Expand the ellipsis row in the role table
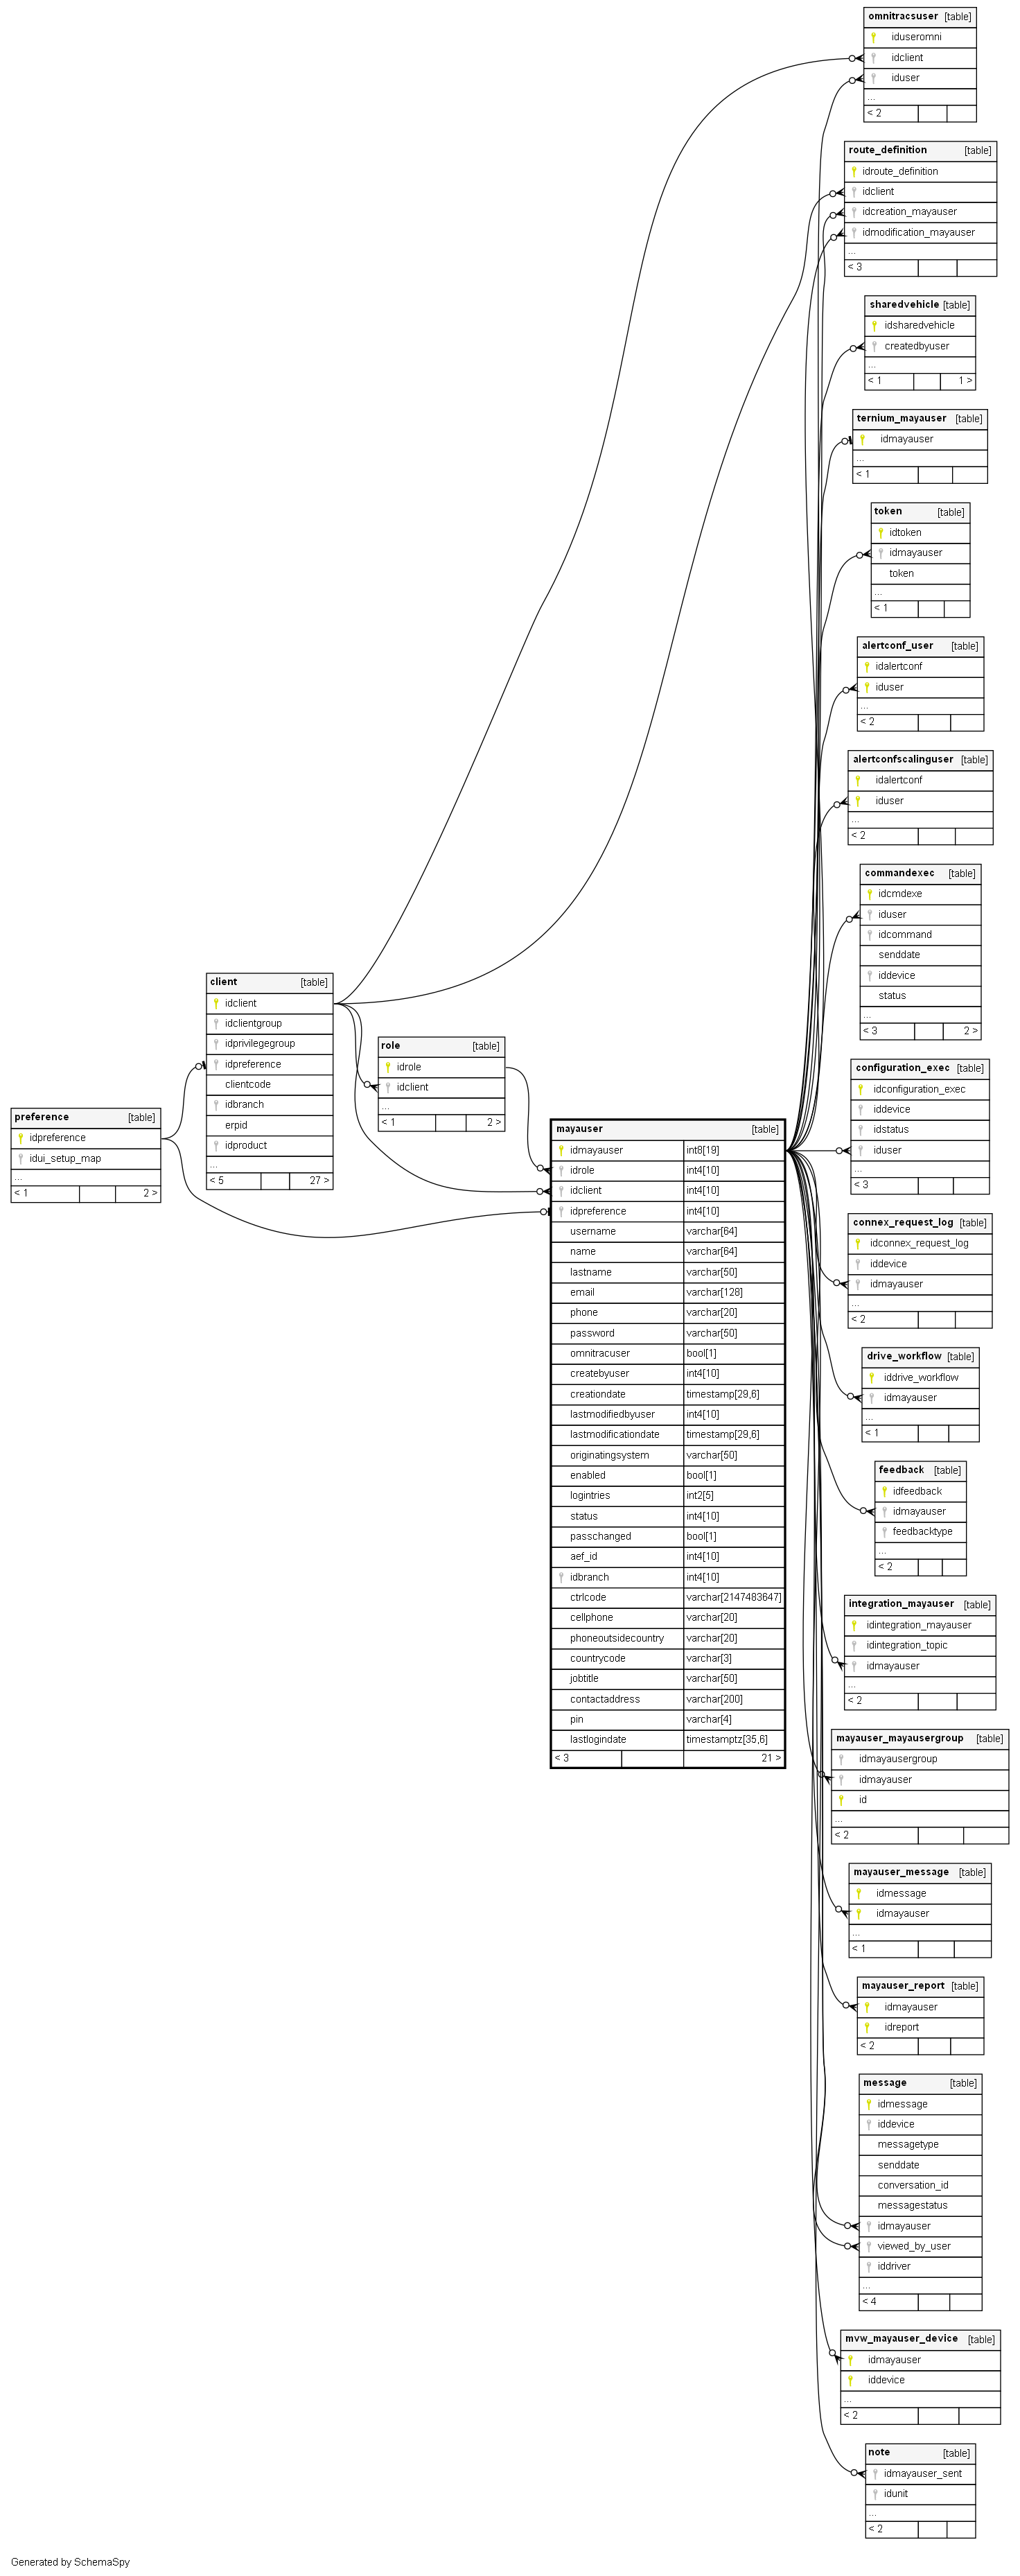Image resolution: width=1020 pixels, height=2576 pixels. coord(385,1106)
